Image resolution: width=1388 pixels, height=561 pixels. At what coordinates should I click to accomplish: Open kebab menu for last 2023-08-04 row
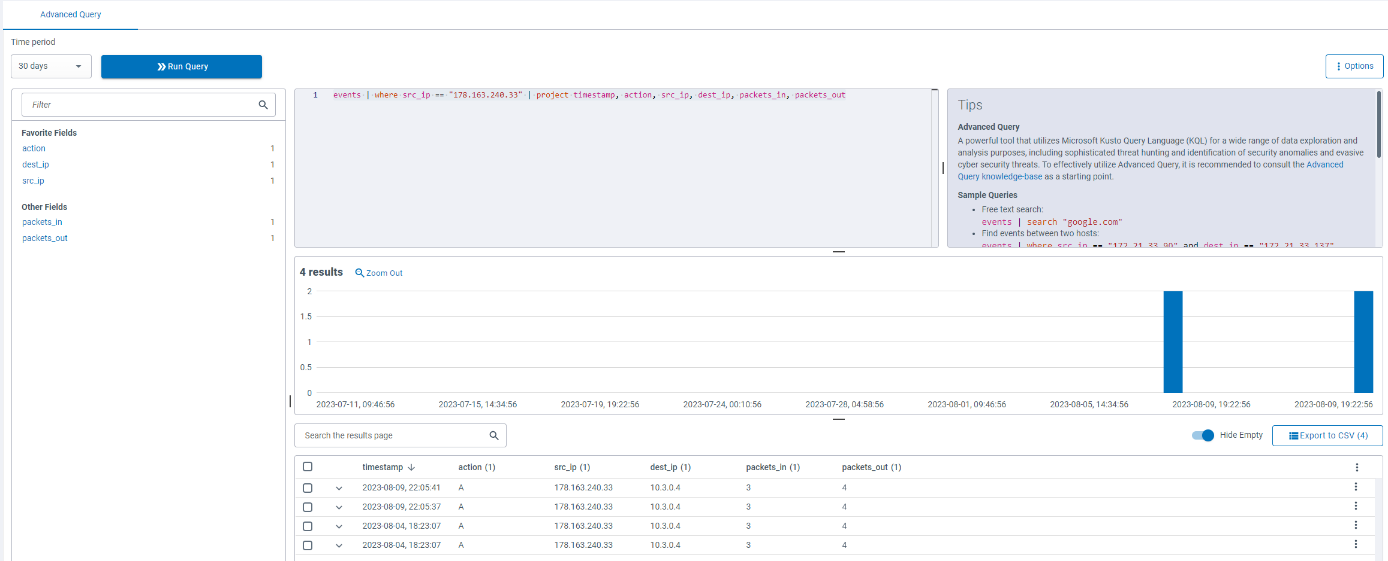click(1356, 544)
